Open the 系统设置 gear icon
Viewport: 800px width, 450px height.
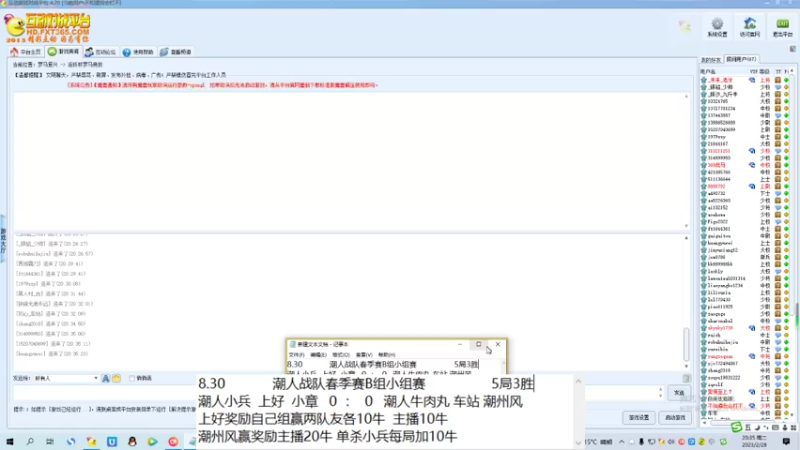click(717, 28)
